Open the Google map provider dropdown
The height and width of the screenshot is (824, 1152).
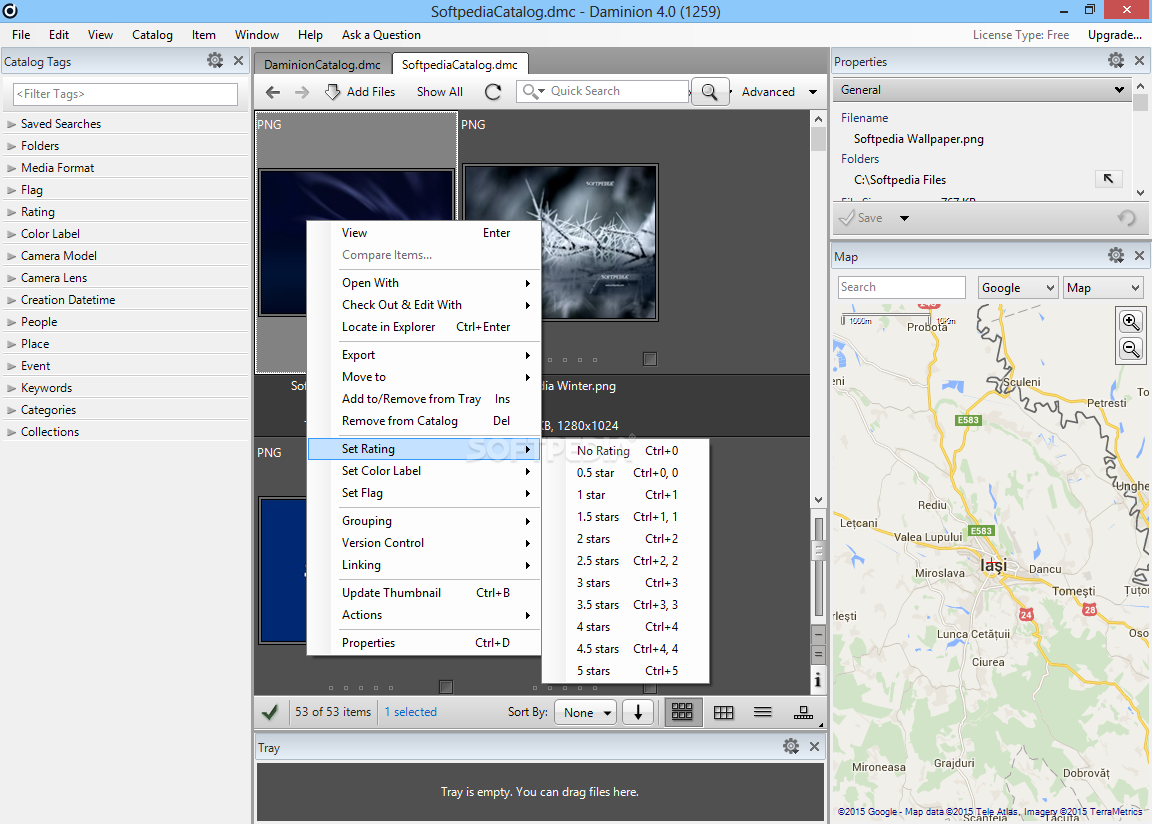click(x=1018, y=288)
